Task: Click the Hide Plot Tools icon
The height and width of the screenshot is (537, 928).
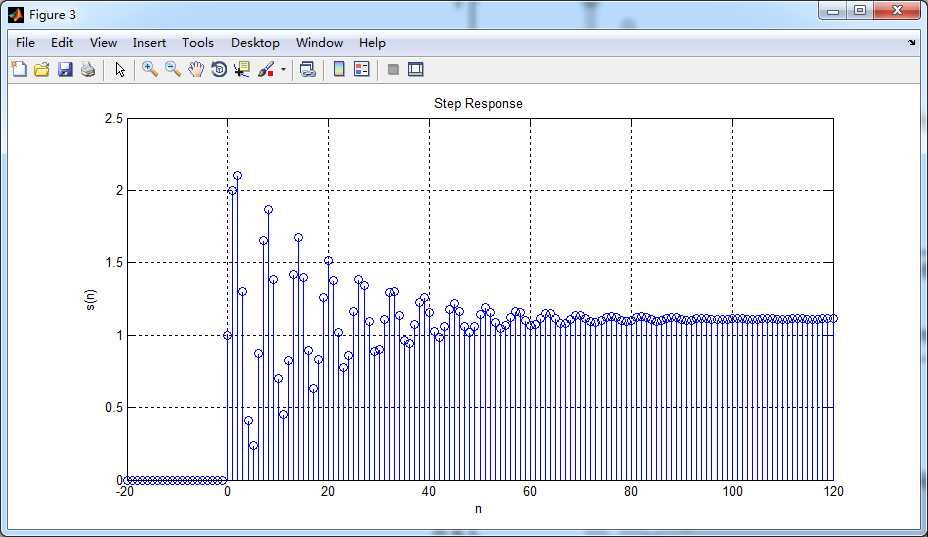Action: 393,70
